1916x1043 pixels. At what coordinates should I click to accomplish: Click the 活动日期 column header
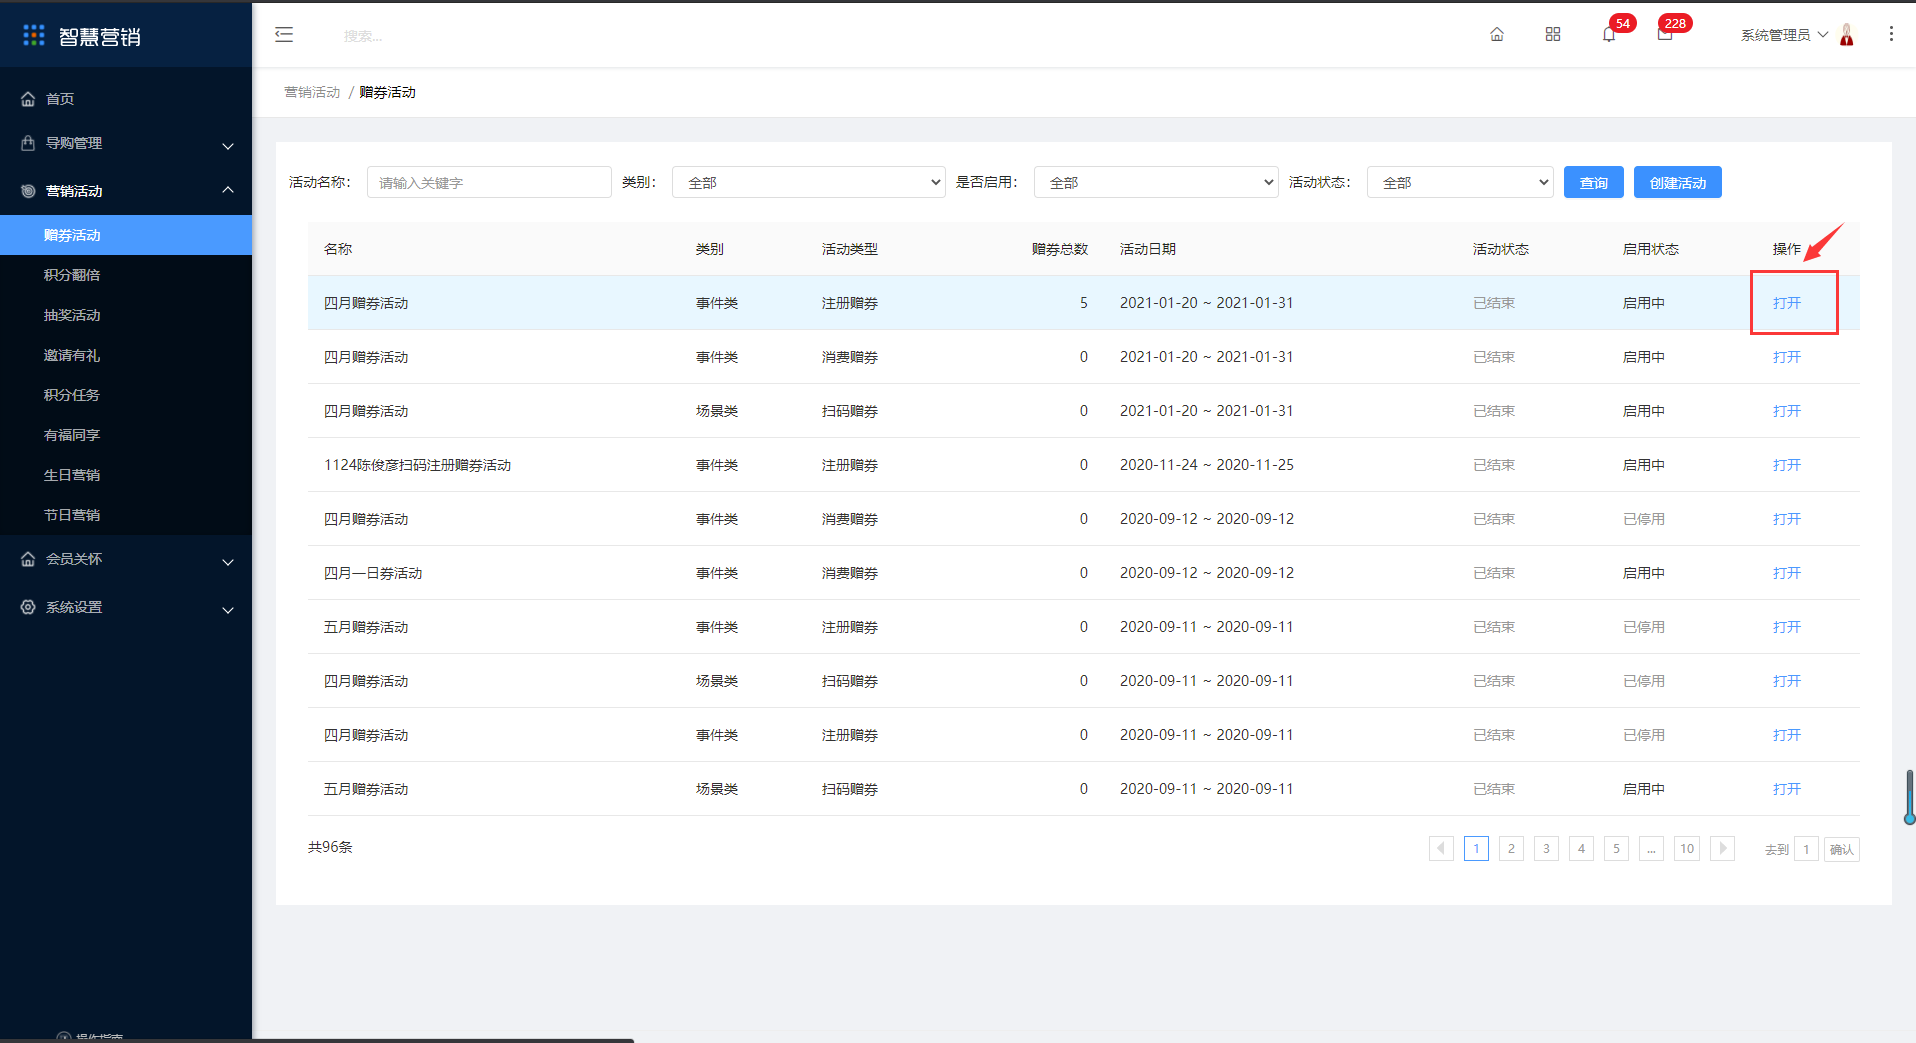click(1148, 249)
